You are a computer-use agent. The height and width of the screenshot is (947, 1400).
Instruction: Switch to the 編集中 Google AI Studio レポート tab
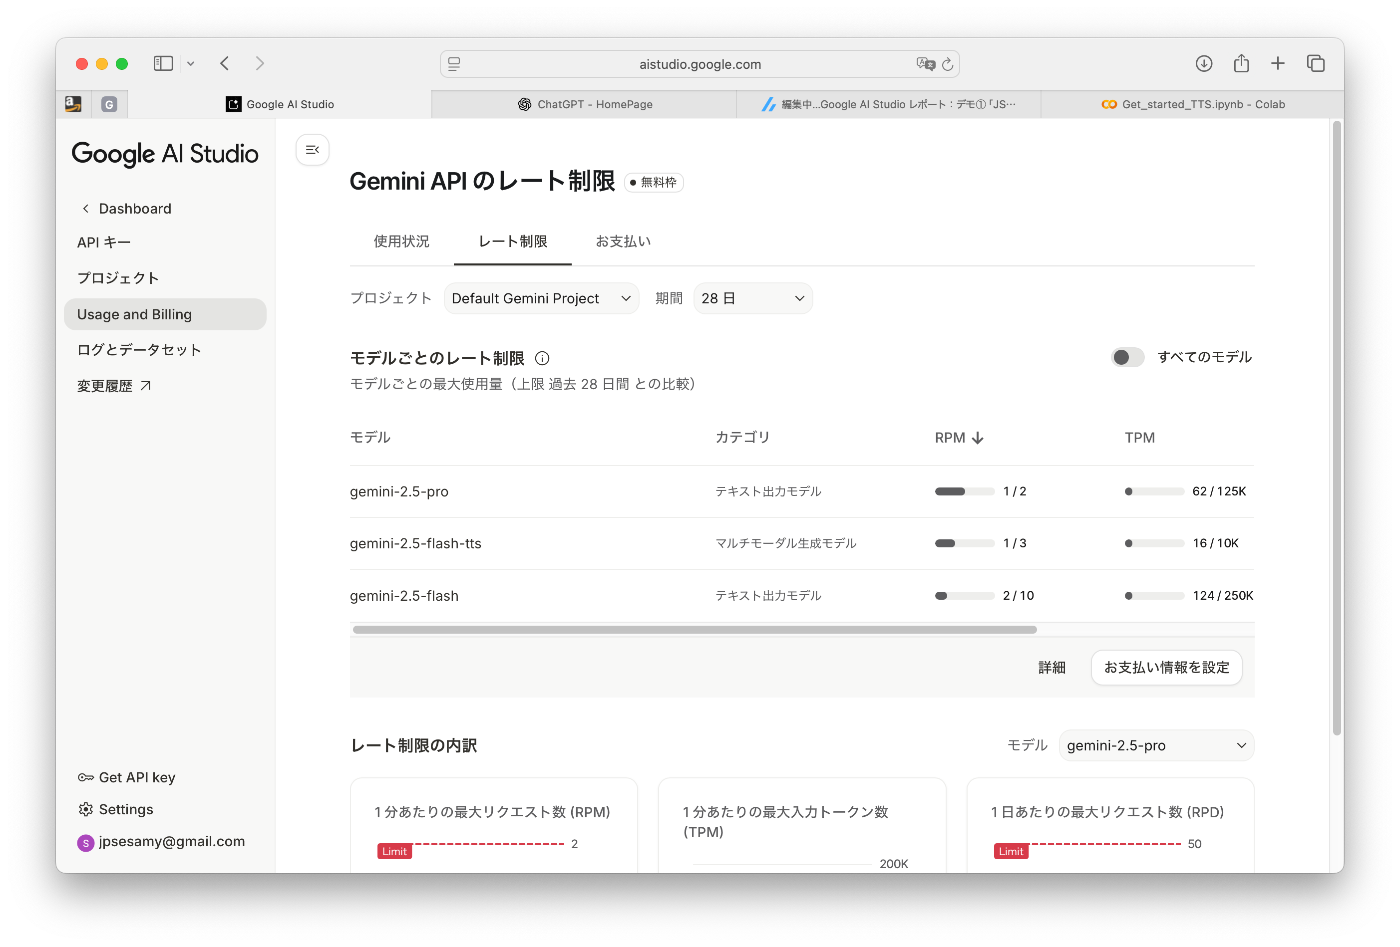coord(889,104)
